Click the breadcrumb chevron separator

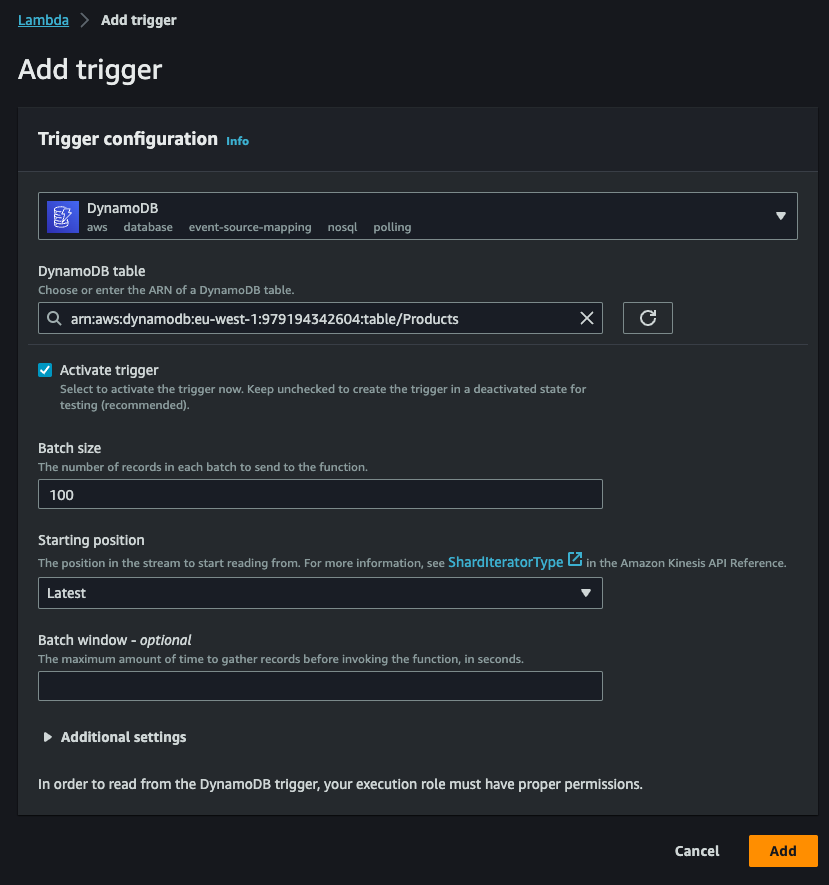(85, 20)
